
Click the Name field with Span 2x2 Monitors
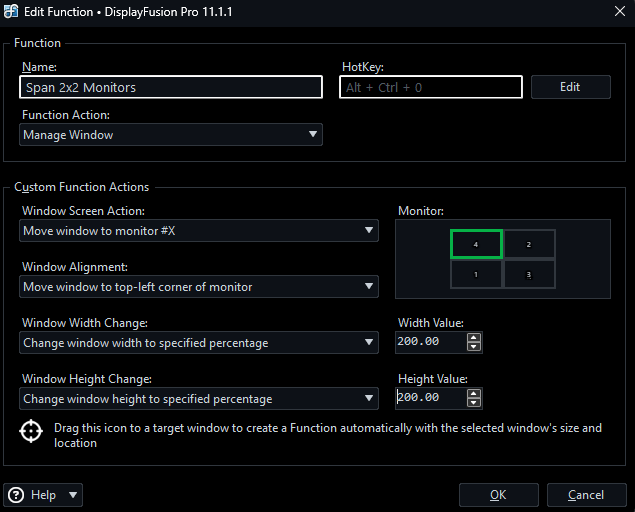pyautogui.click(x=171, y=87)
